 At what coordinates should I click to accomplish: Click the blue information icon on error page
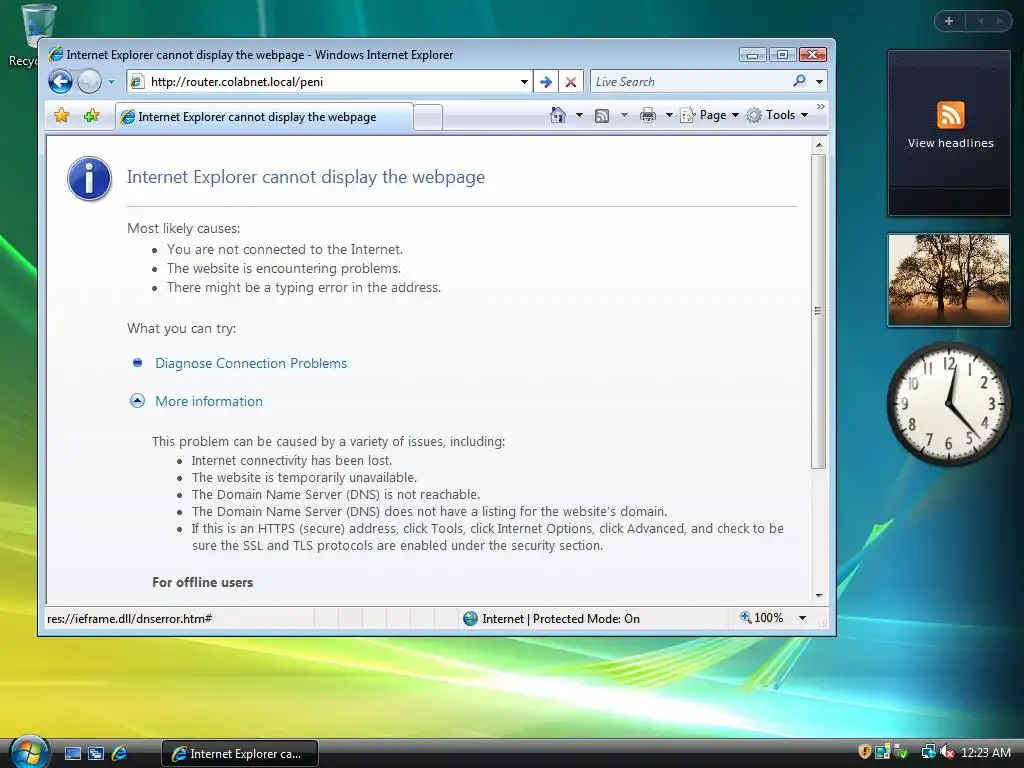click(x=89, y=178)
